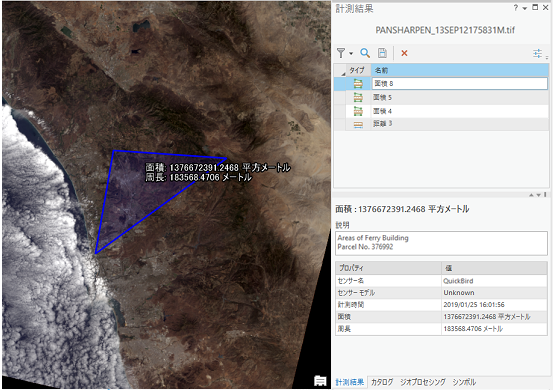Switch to the シンボル tab
This screenshot has height=390, width=553.
[x=464, y=382]
